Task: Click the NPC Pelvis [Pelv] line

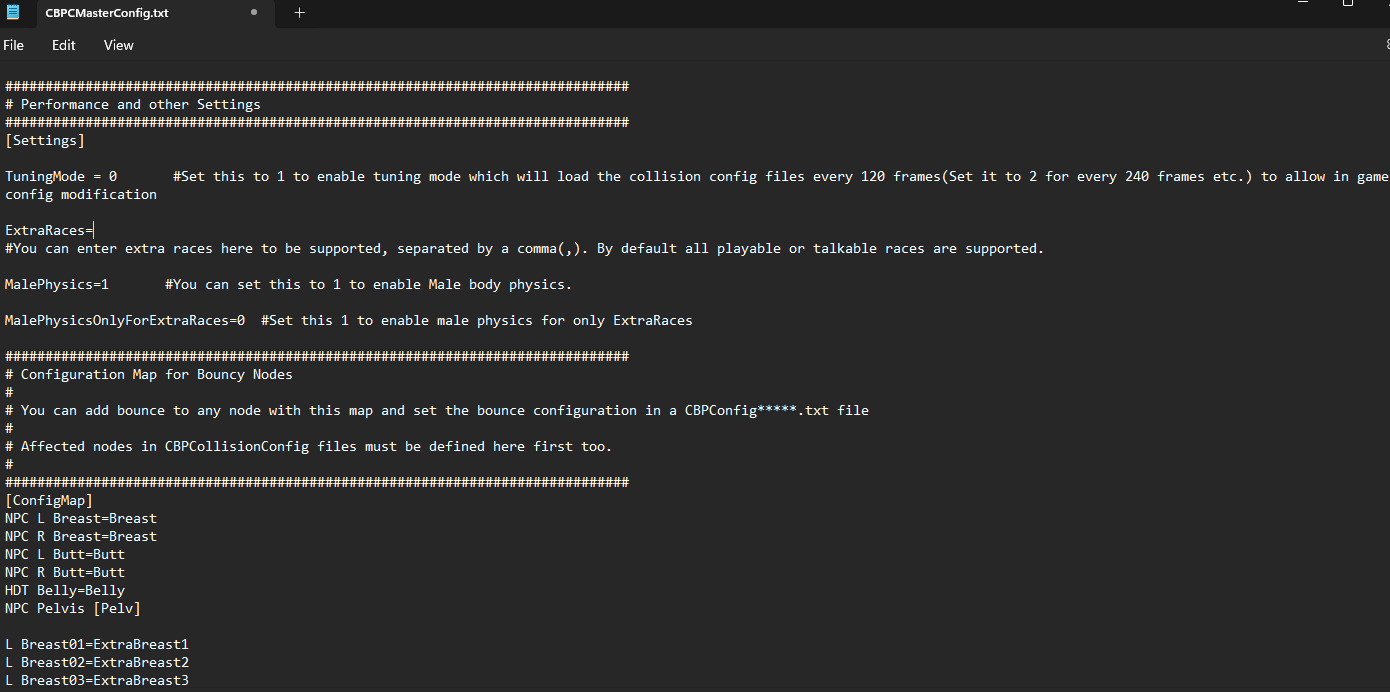Action: (73, 608)
